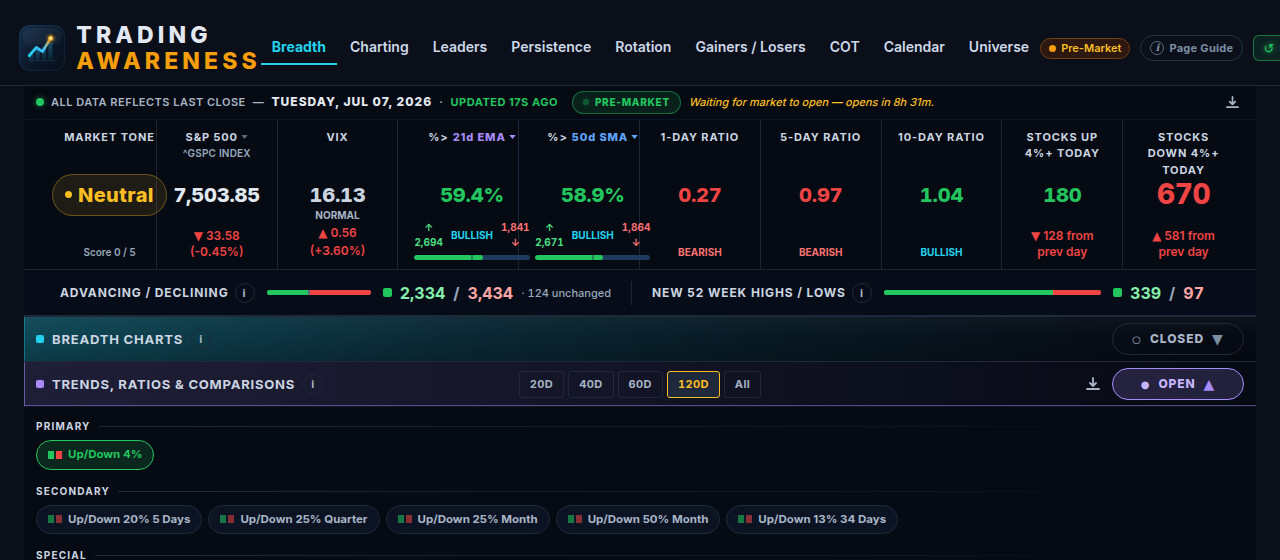Click the S&P 500 value 7,503.85
This screenshot has width=1280, height=560.
point(217,195)
